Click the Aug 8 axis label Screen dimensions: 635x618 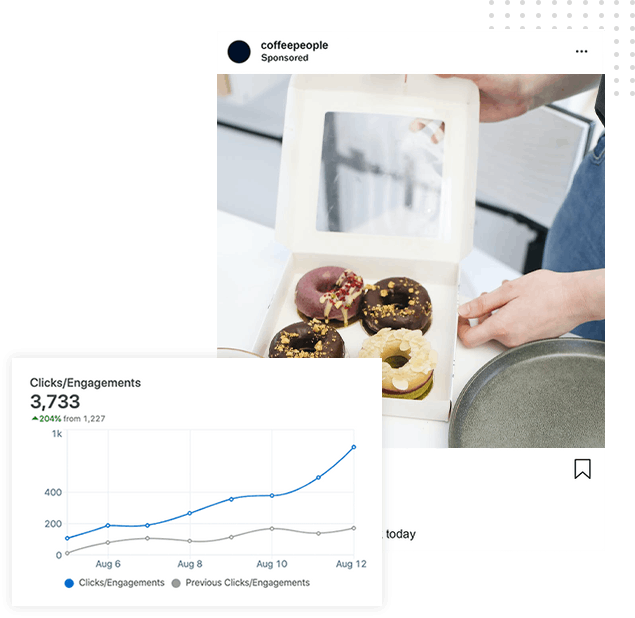(190, 564)
